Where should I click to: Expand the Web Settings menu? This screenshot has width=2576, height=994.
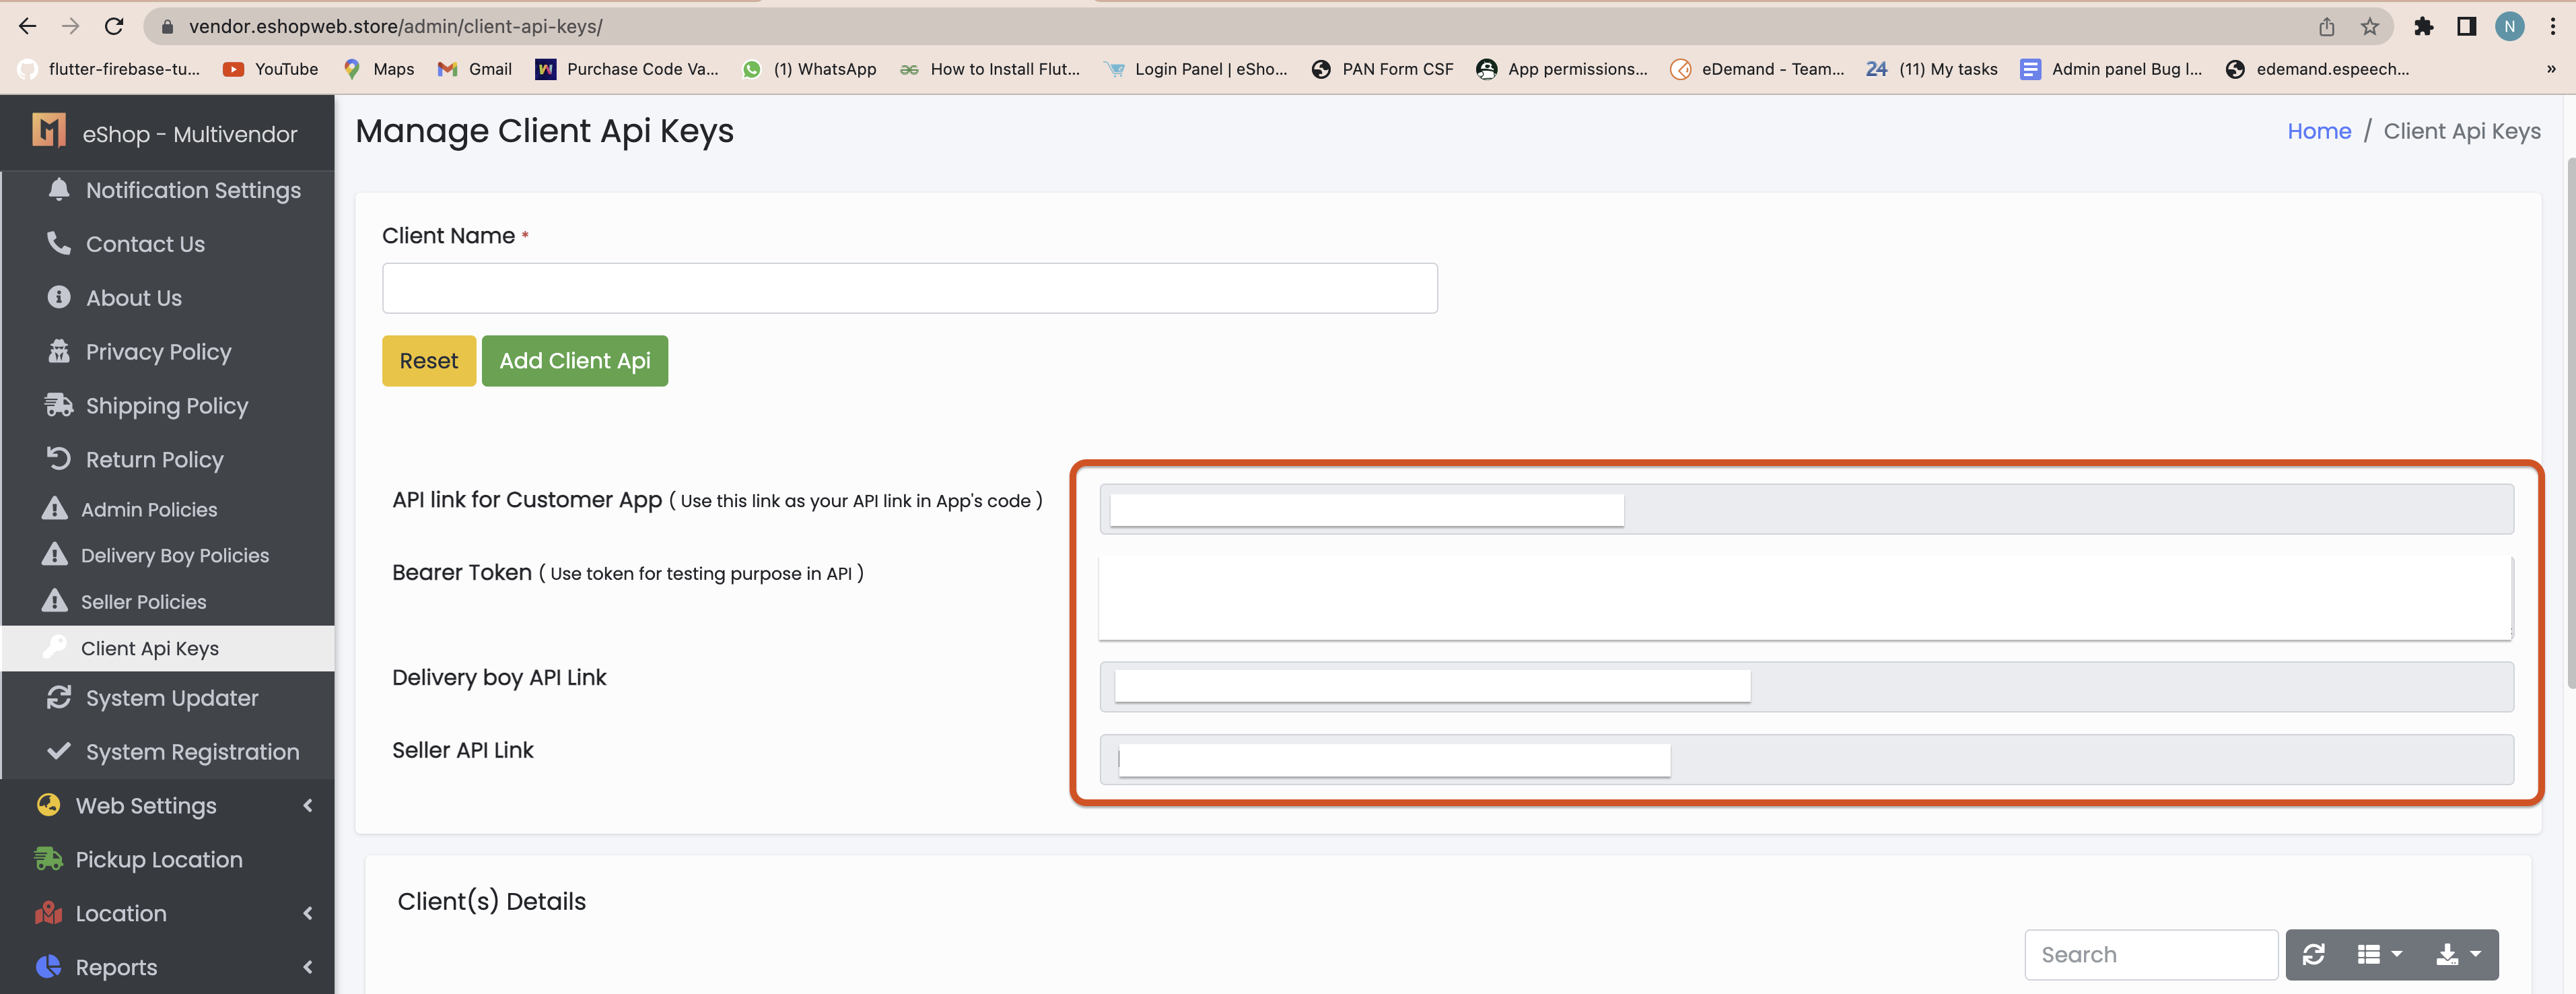[x=145, y=805]
